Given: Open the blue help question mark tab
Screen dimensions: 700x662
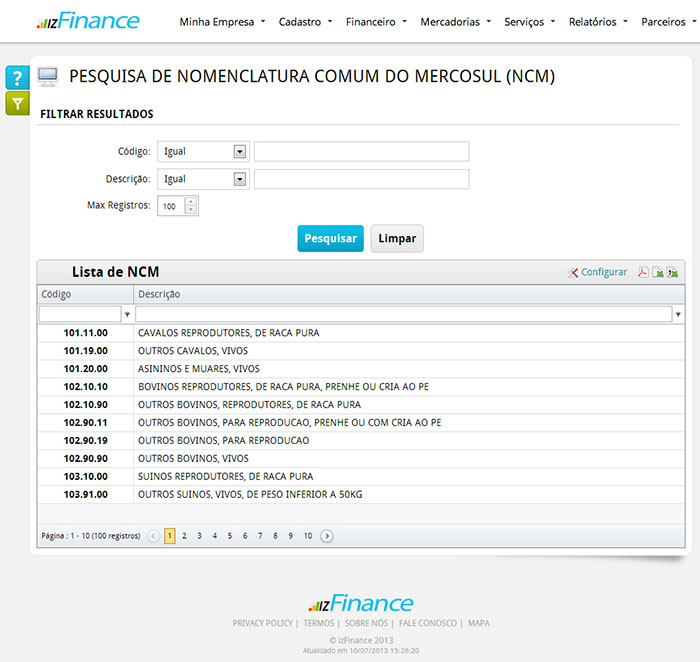Looking at the screenshot, I should pos(17,78).
